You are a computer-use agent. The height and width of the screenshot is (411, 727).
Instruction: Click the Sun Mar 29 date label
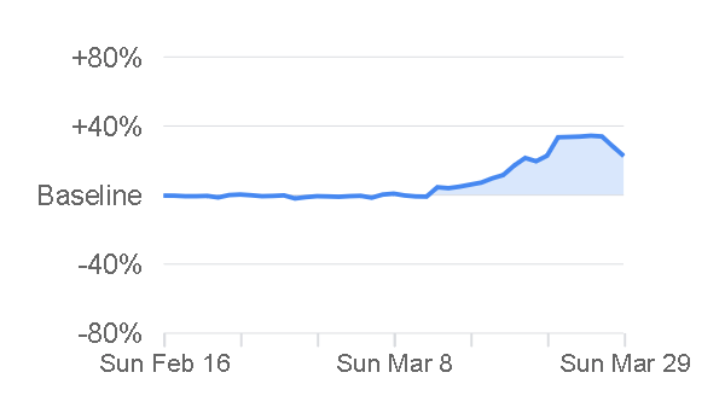pos(624,363)
